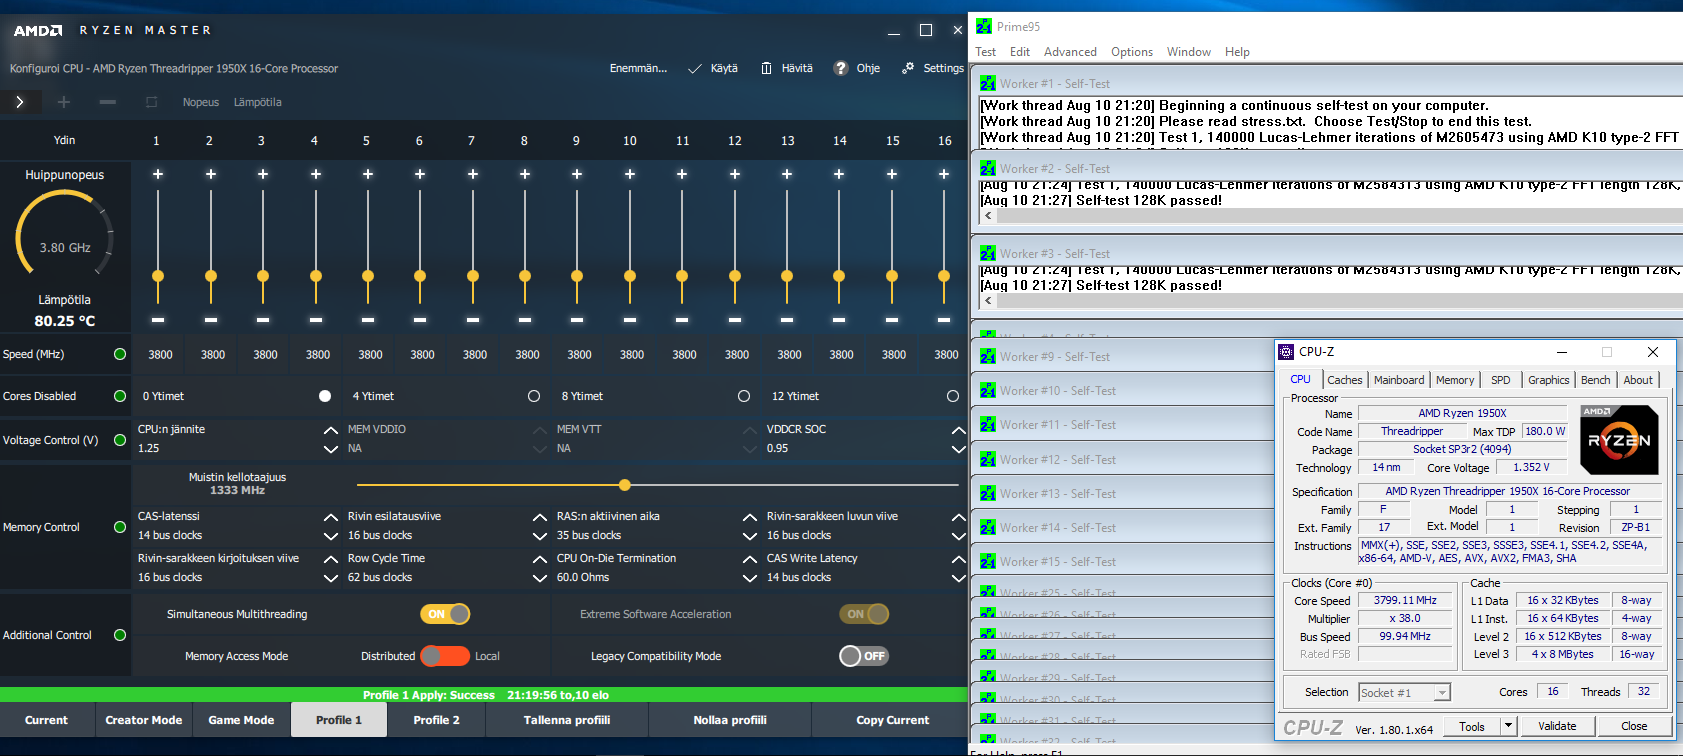1683x756 pixels.
Task: Toggle Memory Control green indicator
Action: tap(120, 527)
